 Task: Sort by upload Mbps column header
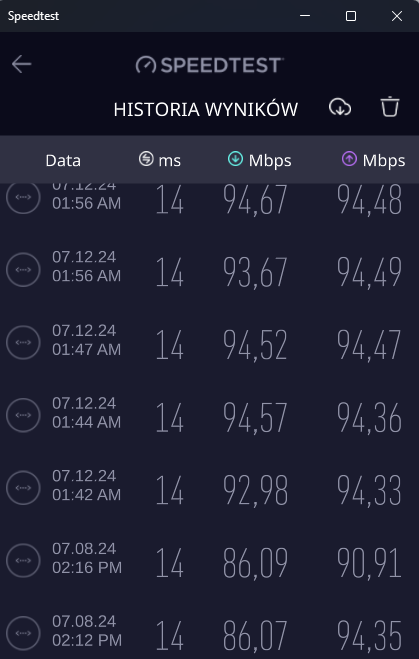[374, 160]
